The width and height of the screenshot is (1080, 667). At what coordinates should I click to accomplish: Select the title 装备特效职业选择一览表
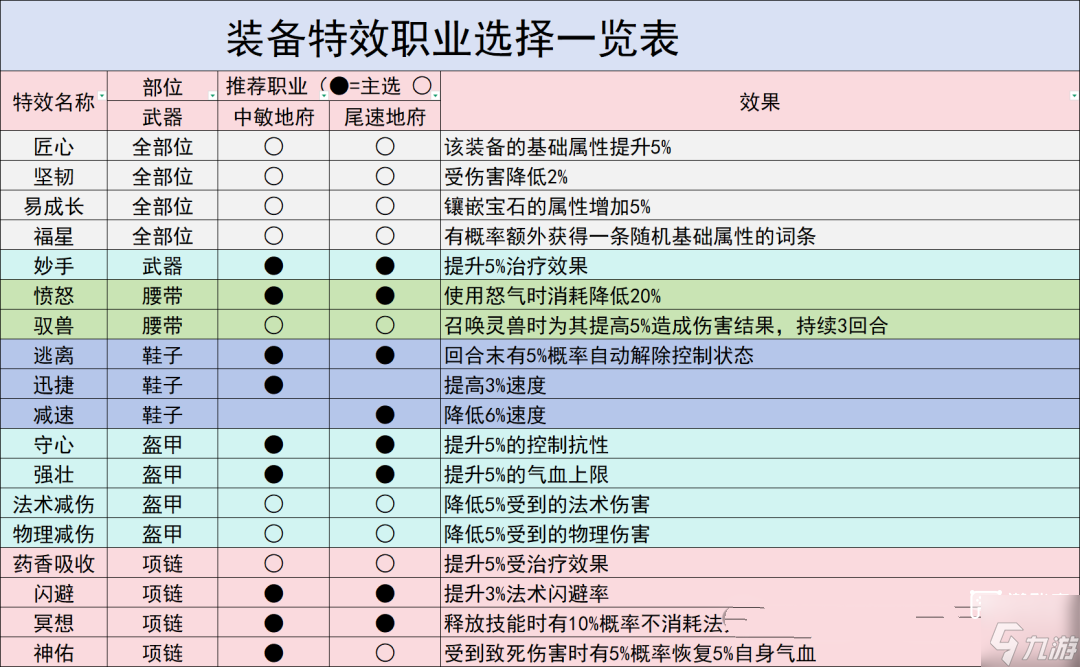pos(453,39)
